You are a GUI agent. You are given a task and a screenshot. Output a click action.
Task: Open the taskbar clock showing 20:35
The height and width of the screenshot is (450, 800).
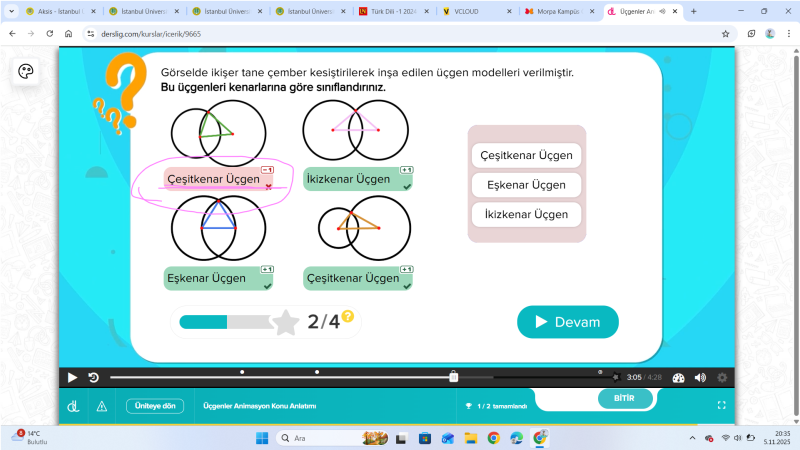tap(776, 438)
